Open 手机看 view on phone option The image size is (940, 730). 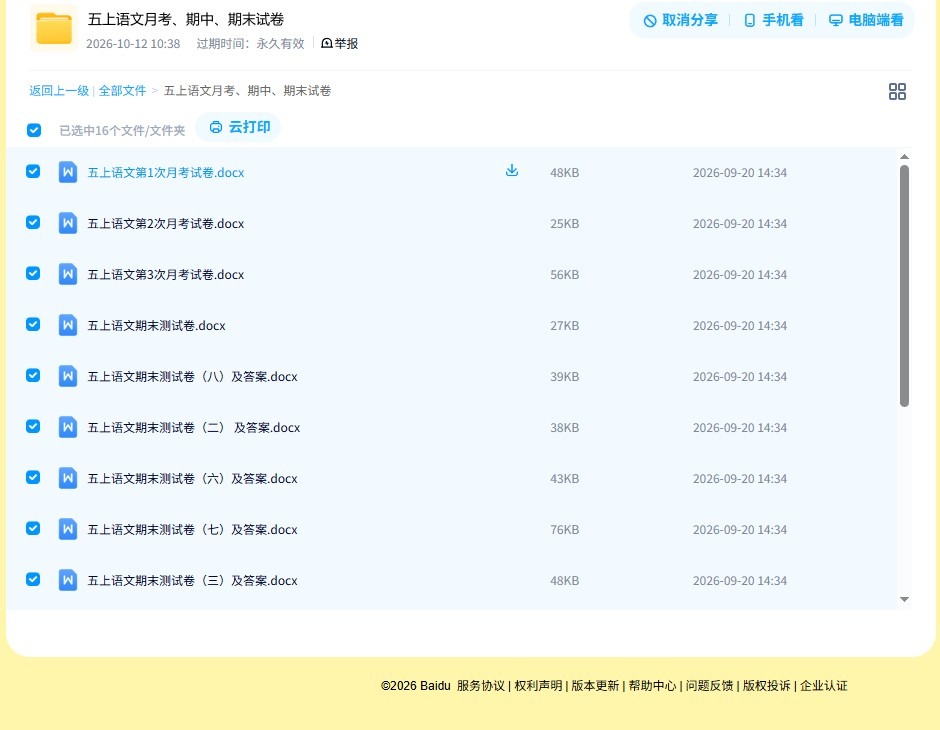pyautogui.click(x=773, y=20)
